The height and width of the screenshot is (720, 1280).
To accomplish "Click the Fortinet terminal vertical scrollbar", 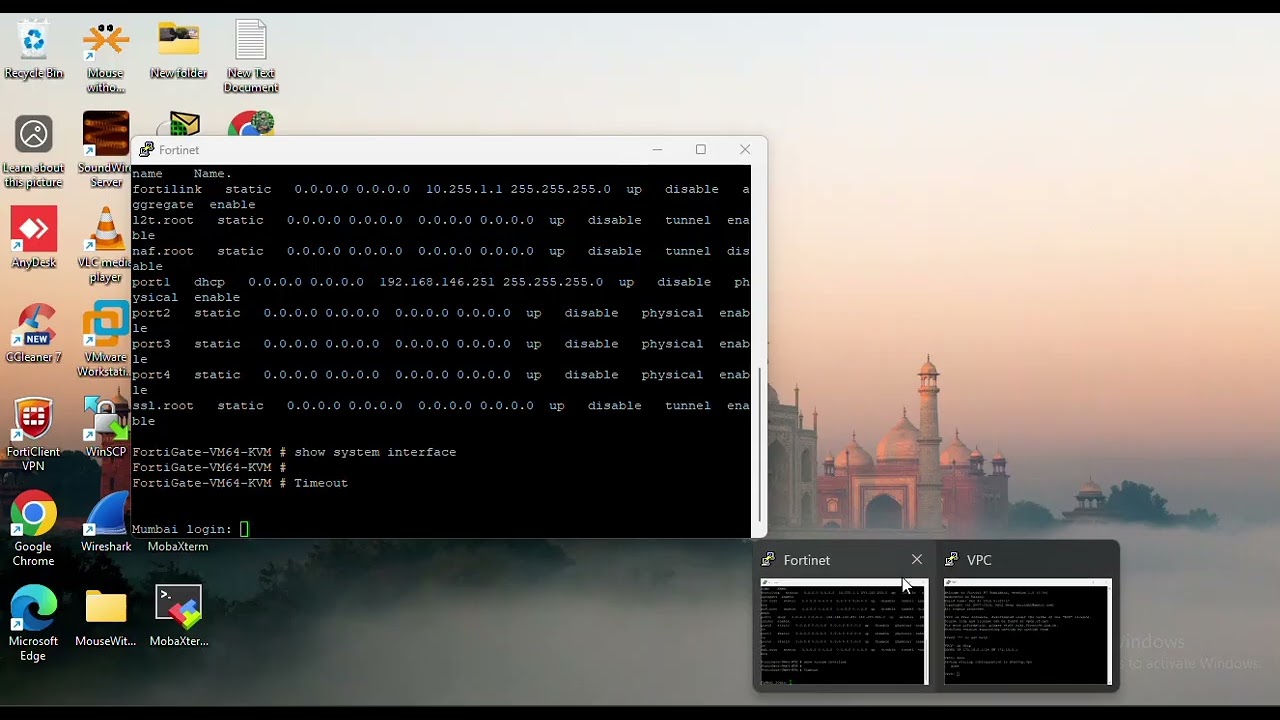I will pos(758,443).
